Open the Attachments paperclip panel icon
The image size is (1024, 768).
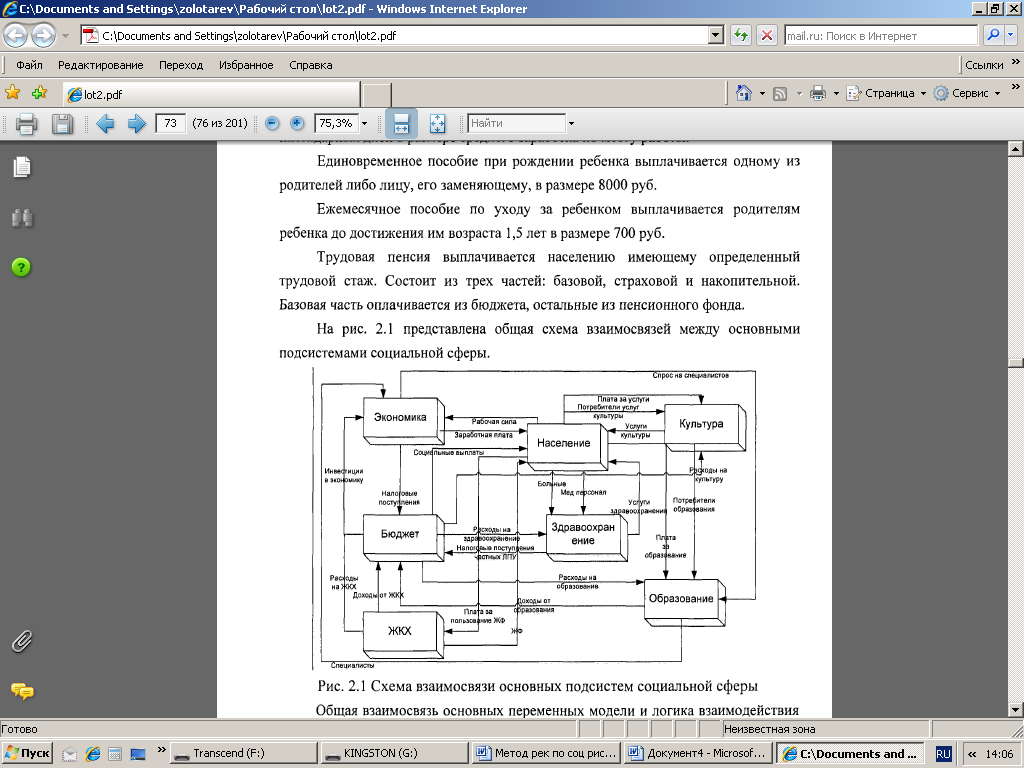coord(22,641)
